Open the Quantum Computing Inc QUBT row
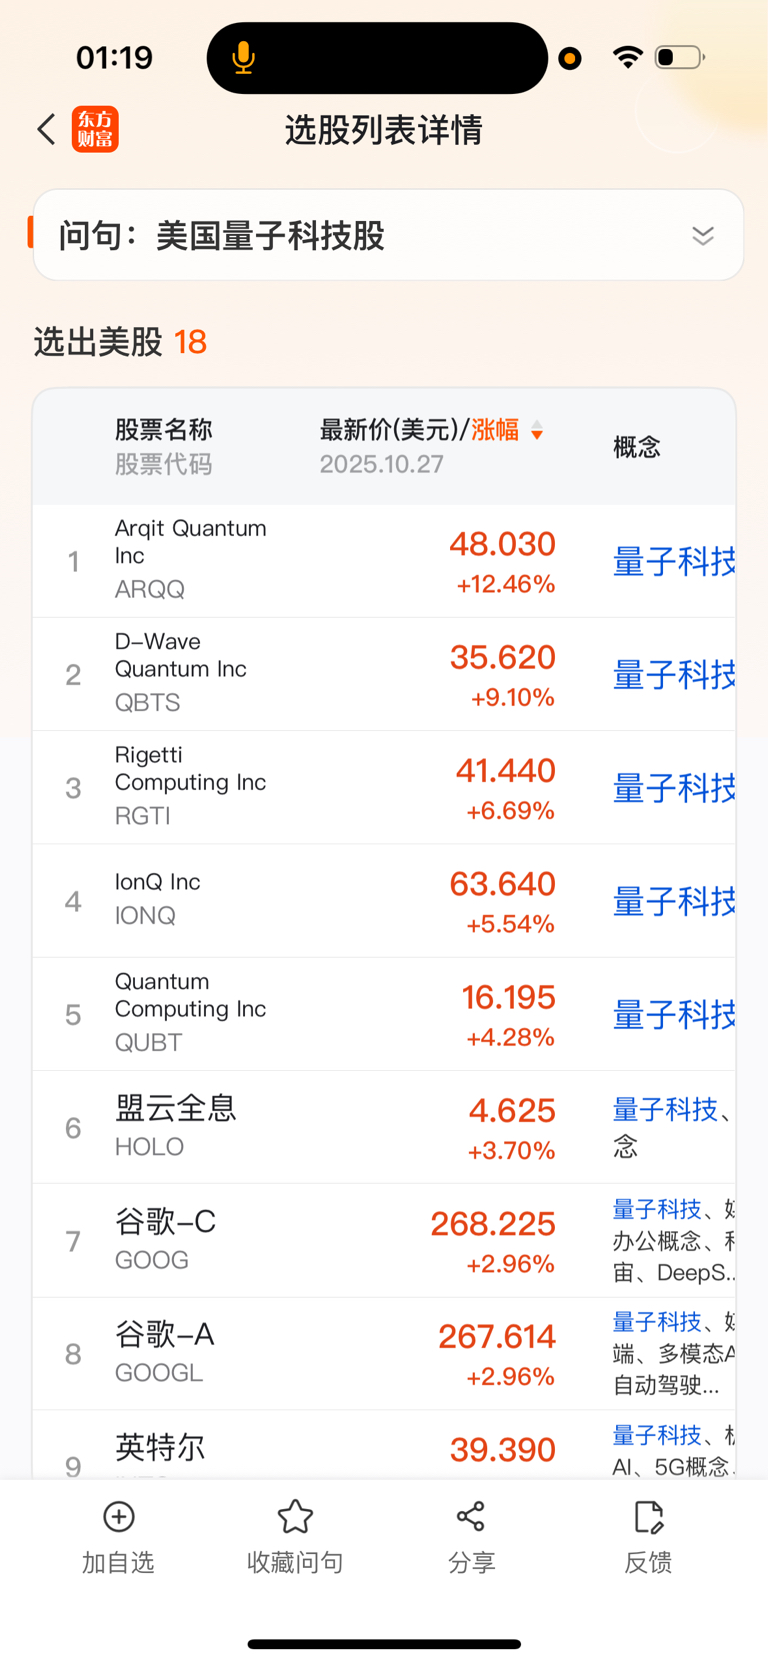The image size is (769, 1665). point(384,1014)
